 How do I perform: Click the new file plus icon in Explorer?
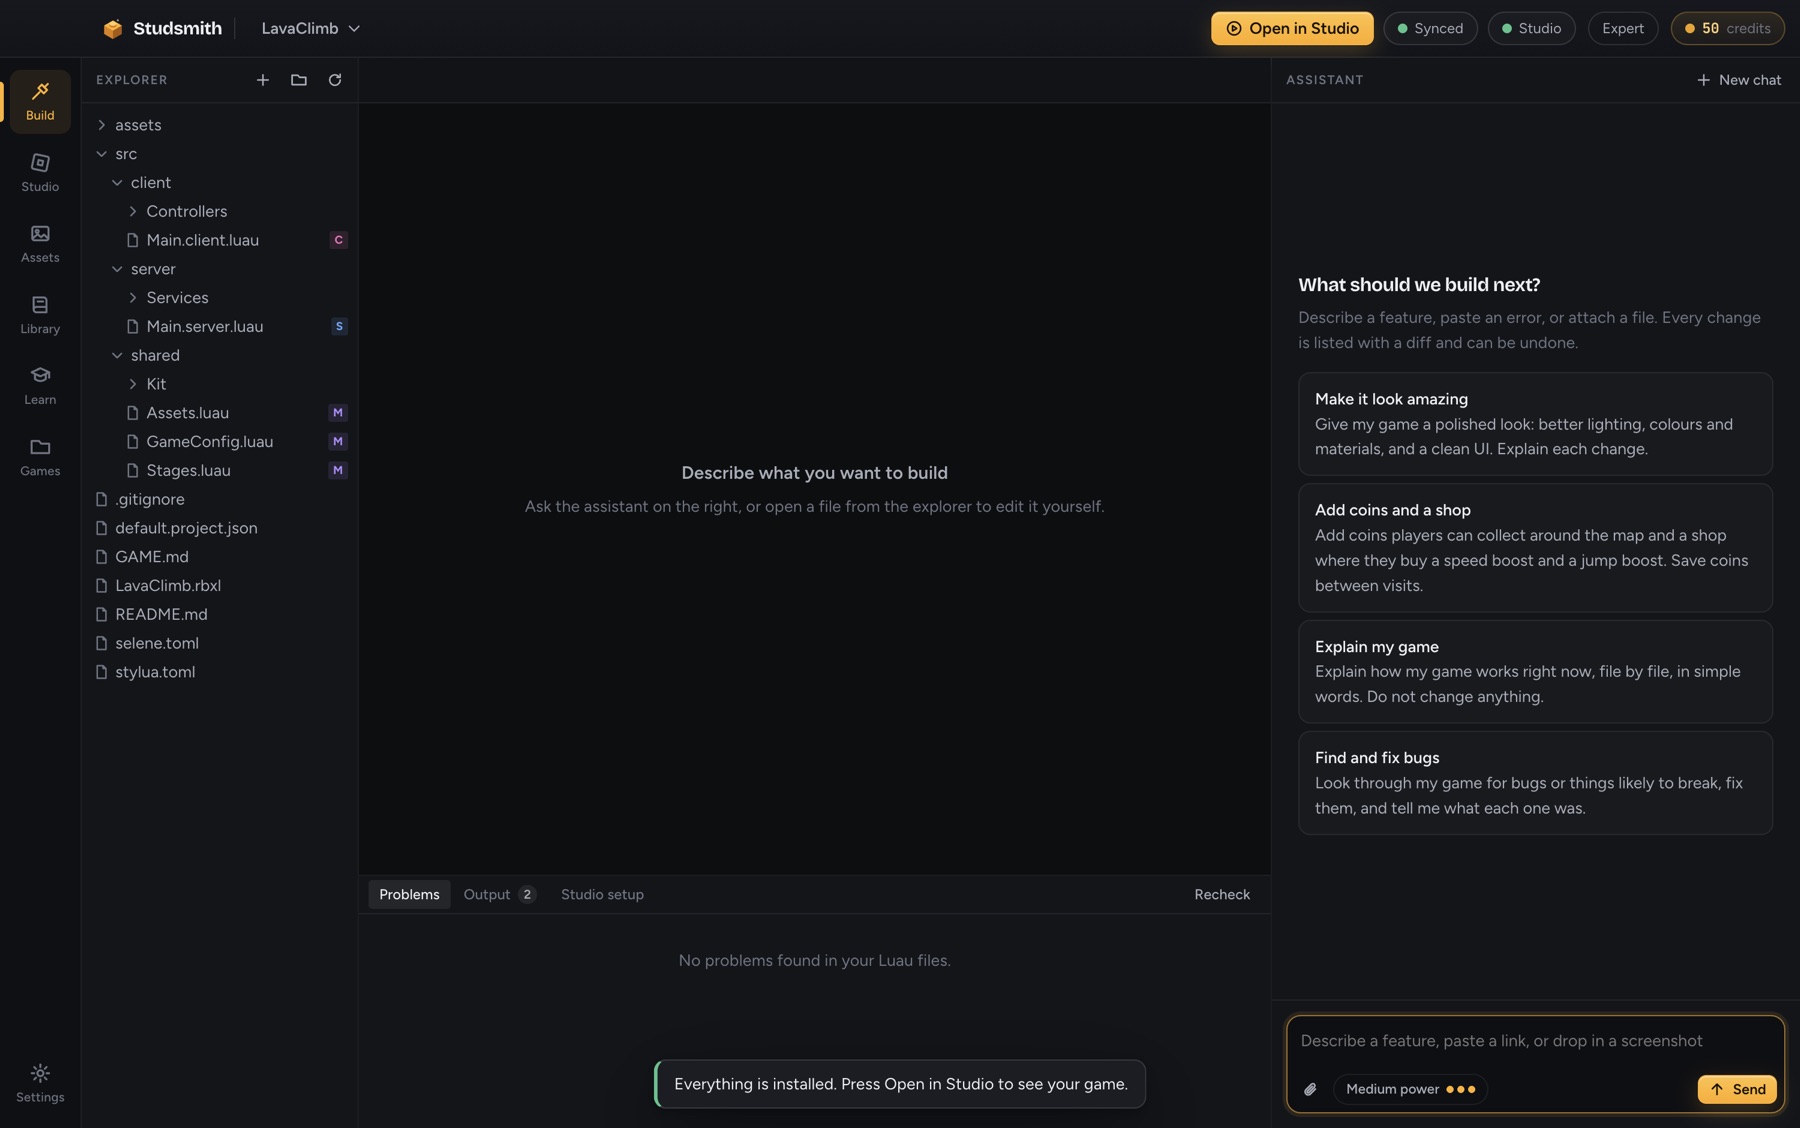pos(263,80)
